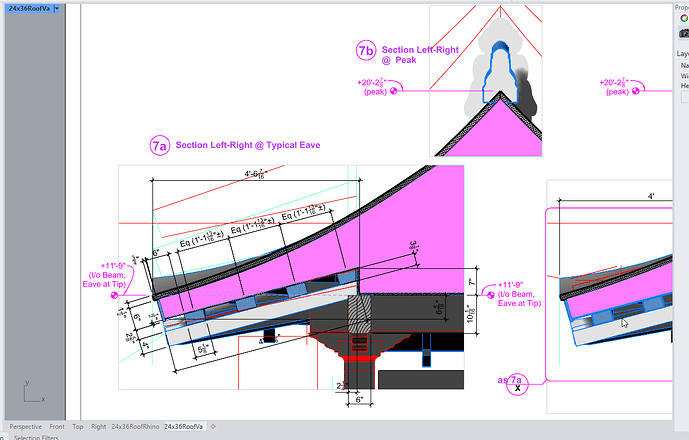Switch to the Perspective viewport tab
This screenshot has height=440, width=689.
click(25, 426)
